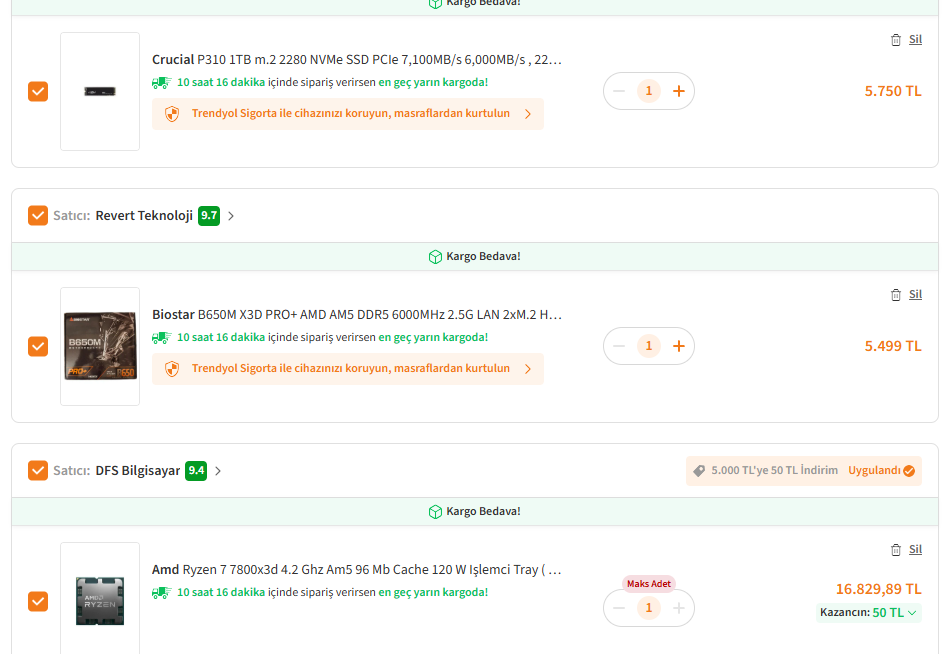Screen dimensions: 947x654
Task: Click box icon in Revert Teknoloji Kargo Bedava bar
Action: point(435,257)
